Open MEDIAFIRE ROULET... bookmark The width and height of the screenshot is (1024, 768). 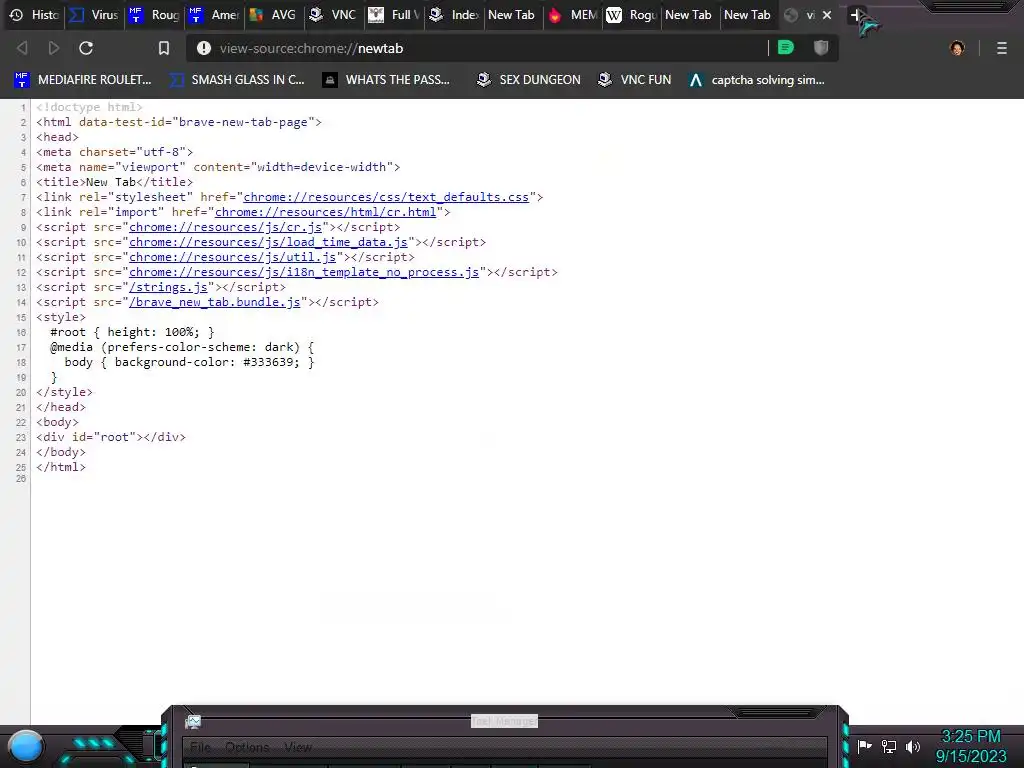(83, 80)
